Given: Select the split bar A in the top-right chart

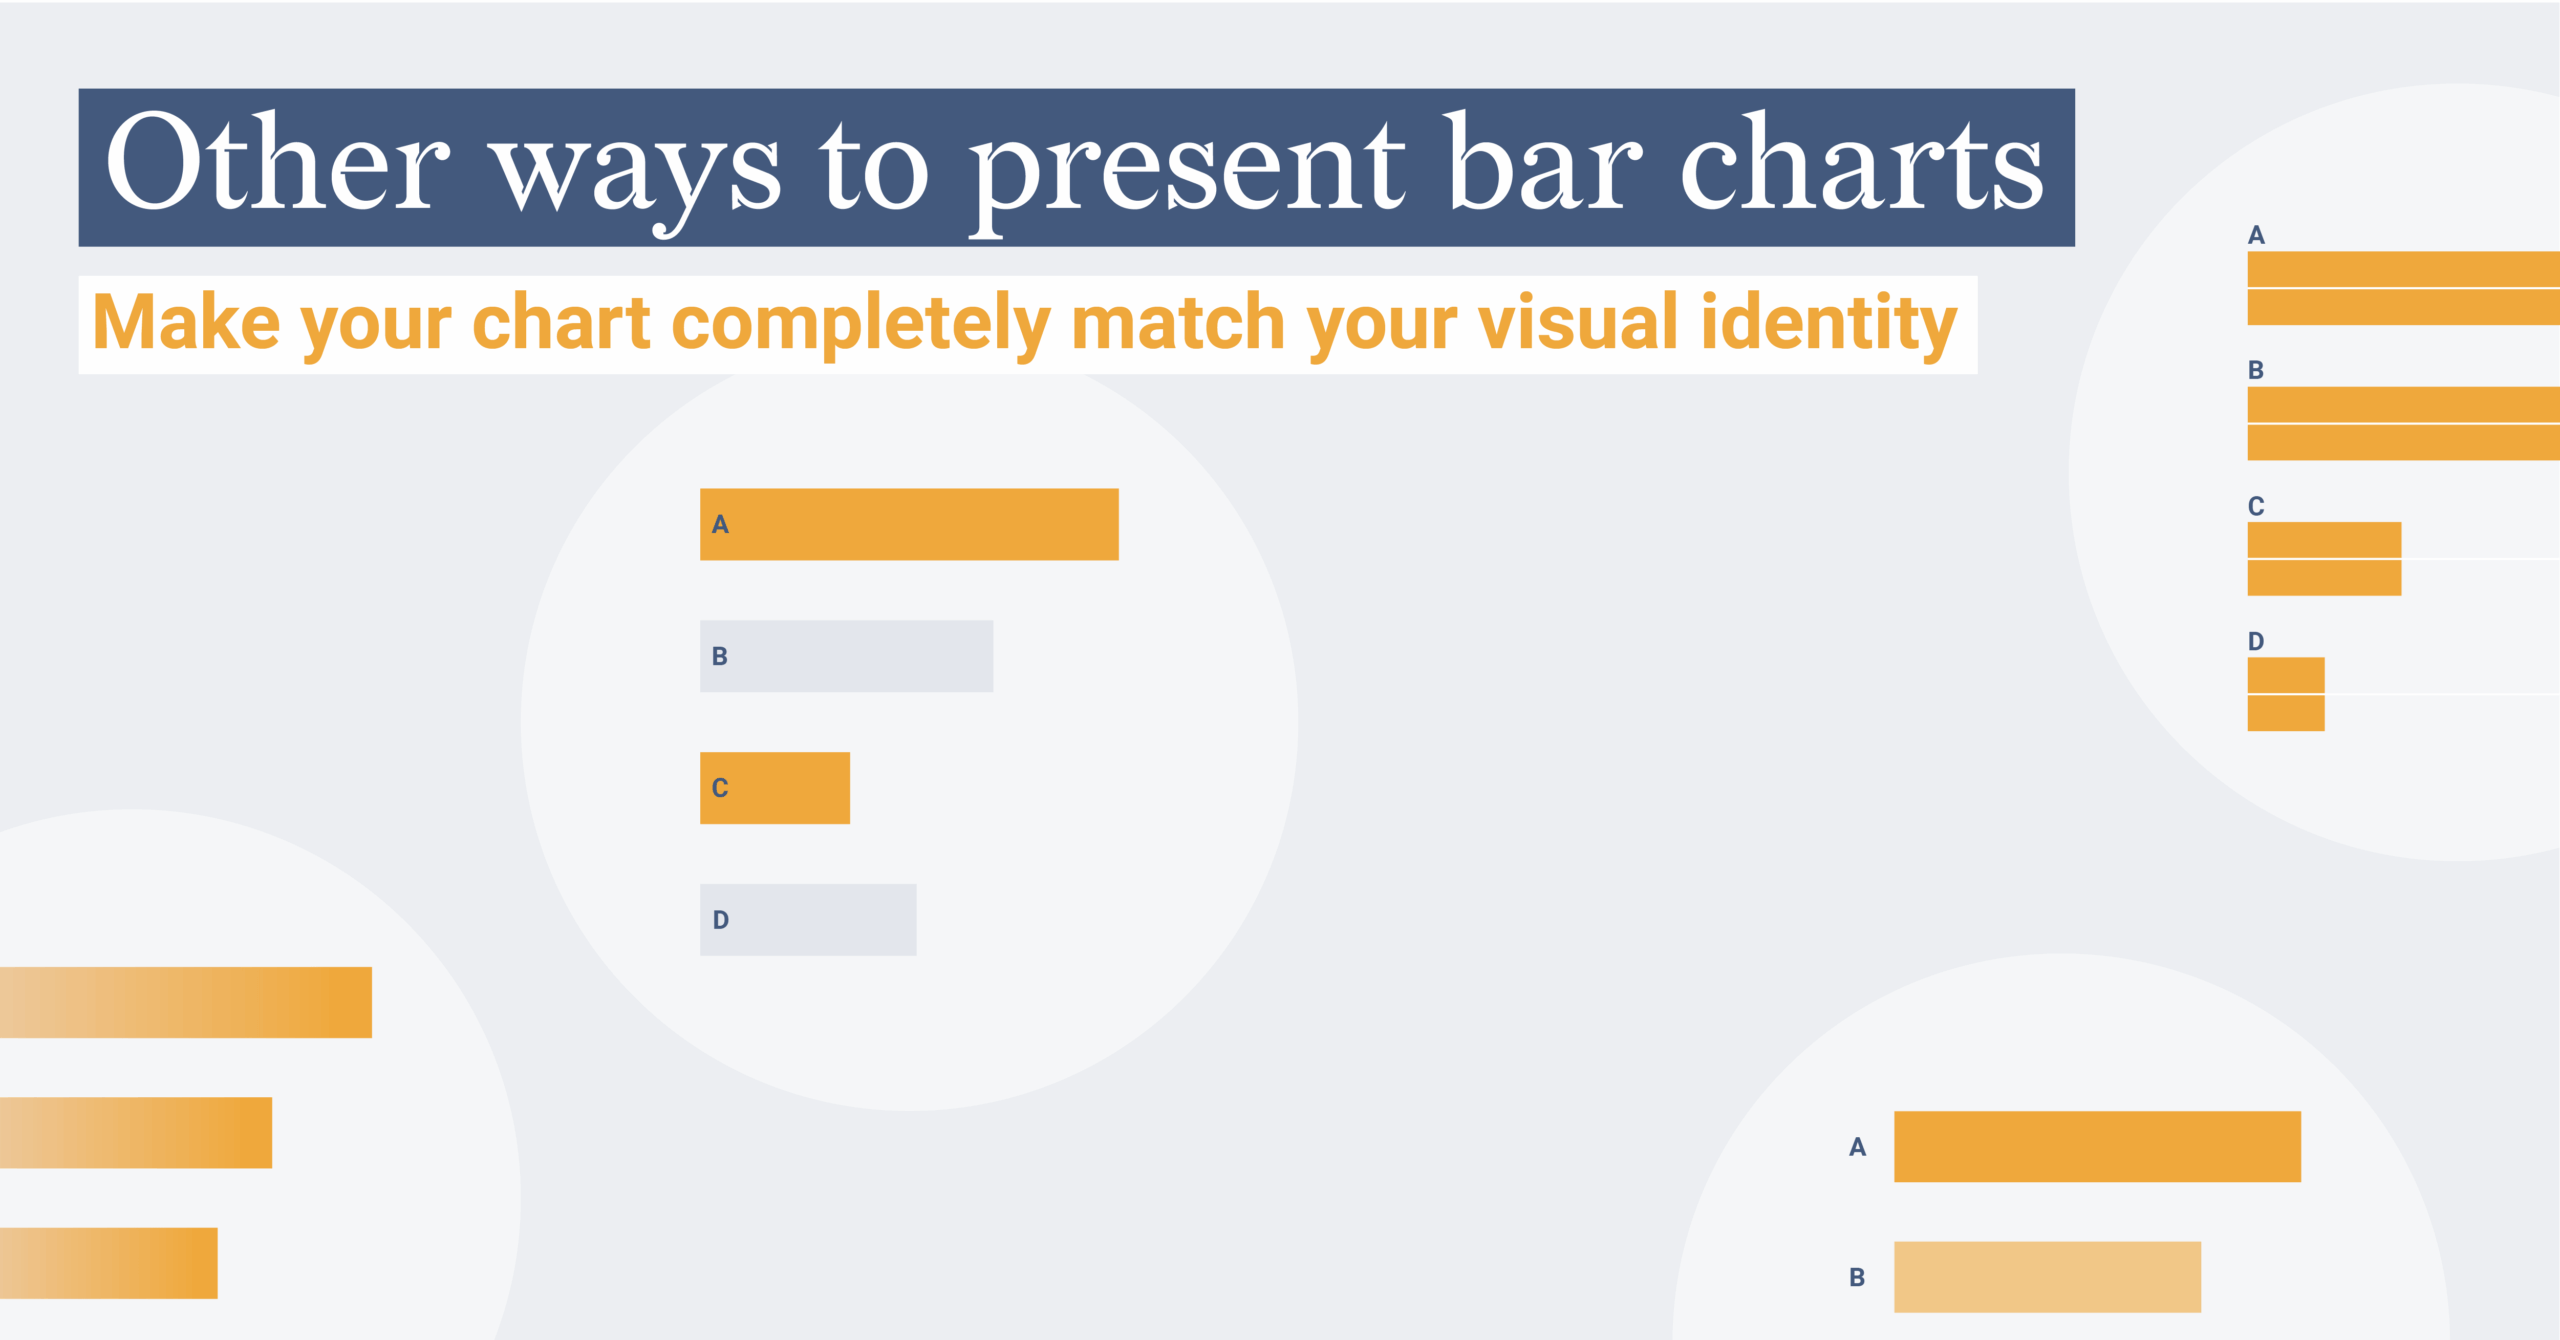Looking at the screenshot, I should point(2402,288).
